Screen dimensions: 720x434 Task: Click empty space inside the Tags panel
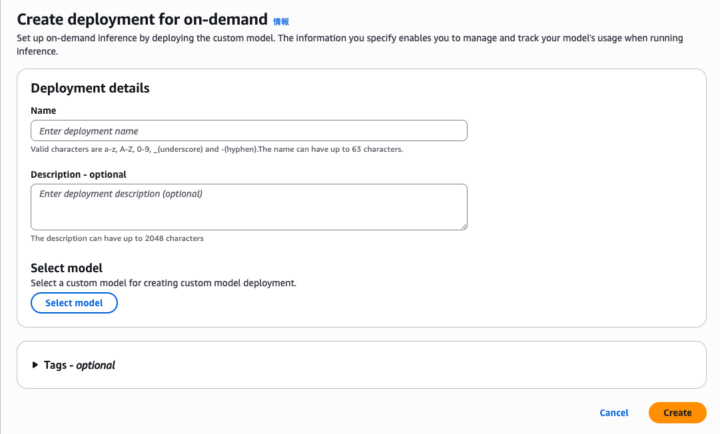tap(400, 365)
